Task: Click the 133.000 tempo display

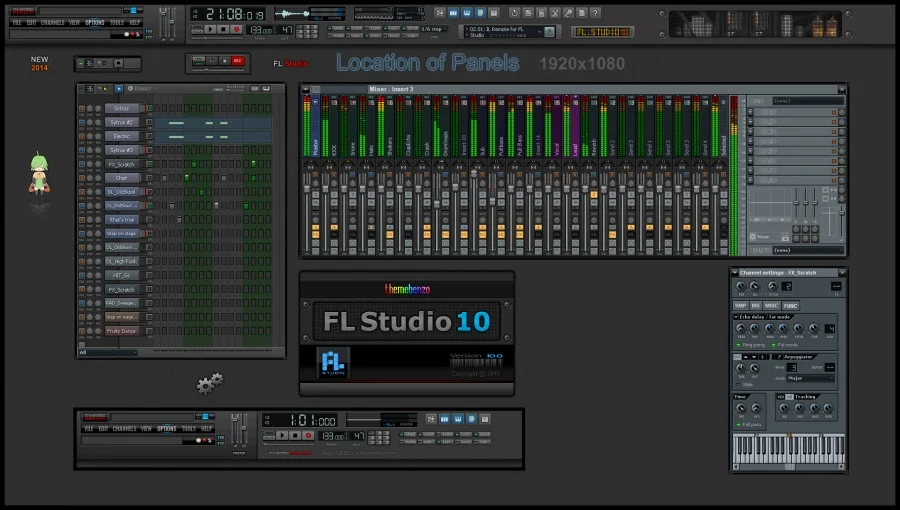Action: [x=261, y=30]
